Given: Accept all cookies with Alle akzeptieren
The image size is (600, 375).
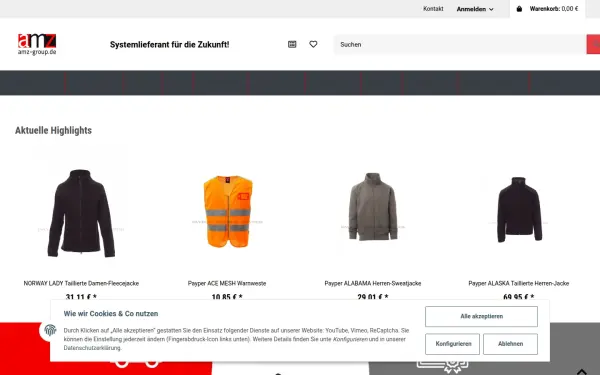Looking at the screenshot, I should pos(481,316).
